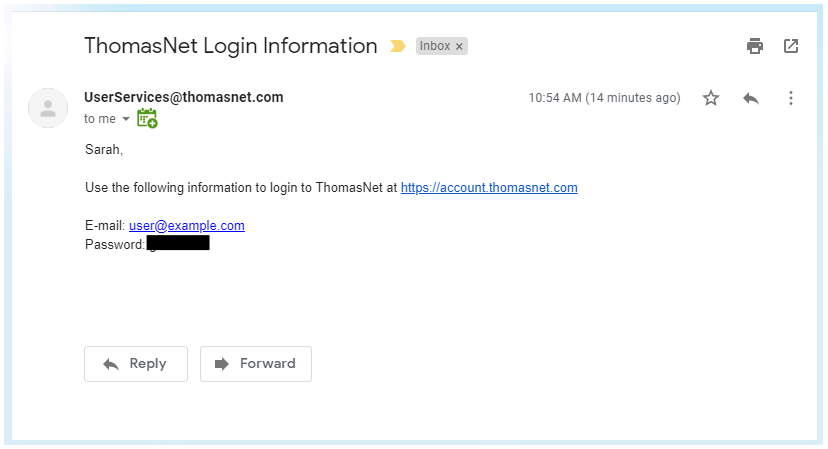Screen dimensions: 828x449
Task: Click sender name UserServices@thomasnet.com
Action: (184, 97)
